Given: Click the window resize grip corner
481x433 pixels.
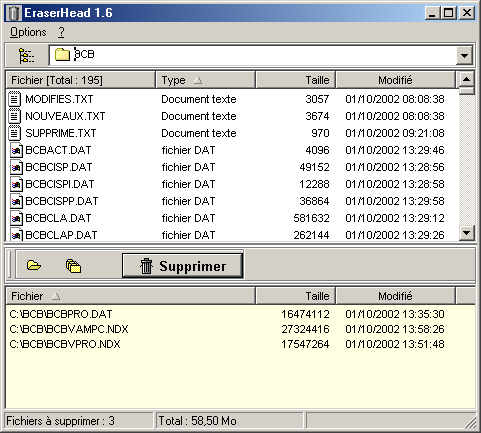Looking at the screenshot, I should point(471,423).
